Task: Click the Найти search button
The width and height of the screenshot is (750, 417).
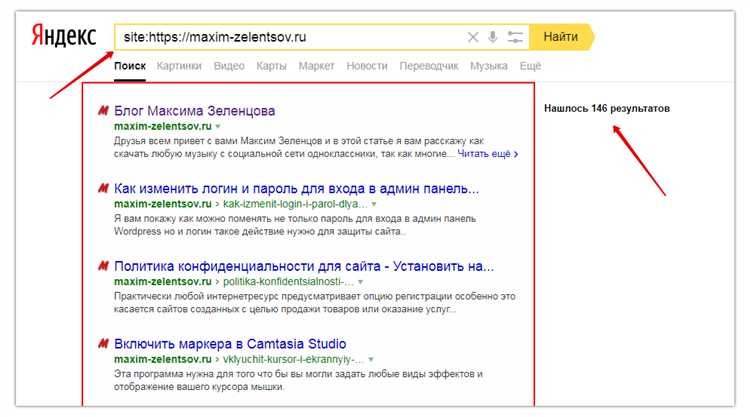Action: 562,37
